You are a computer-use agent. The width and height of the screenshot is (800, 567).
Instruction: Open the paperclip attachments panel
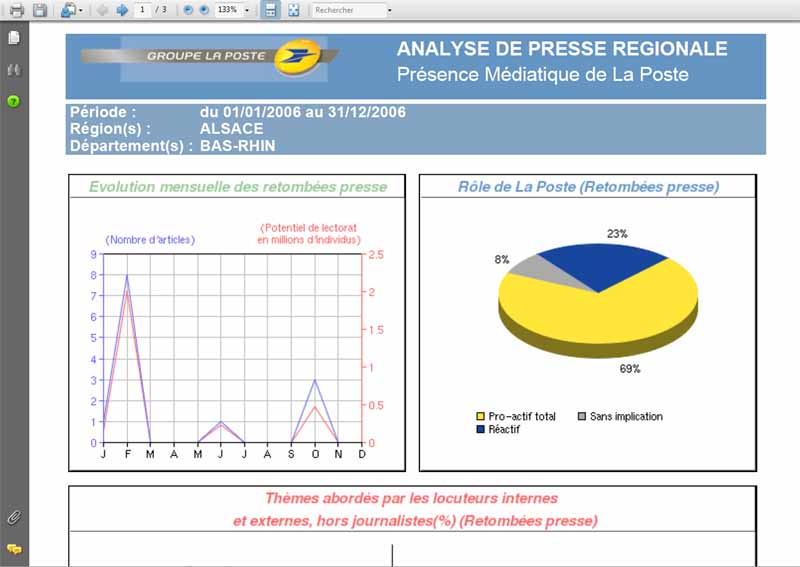14,517
